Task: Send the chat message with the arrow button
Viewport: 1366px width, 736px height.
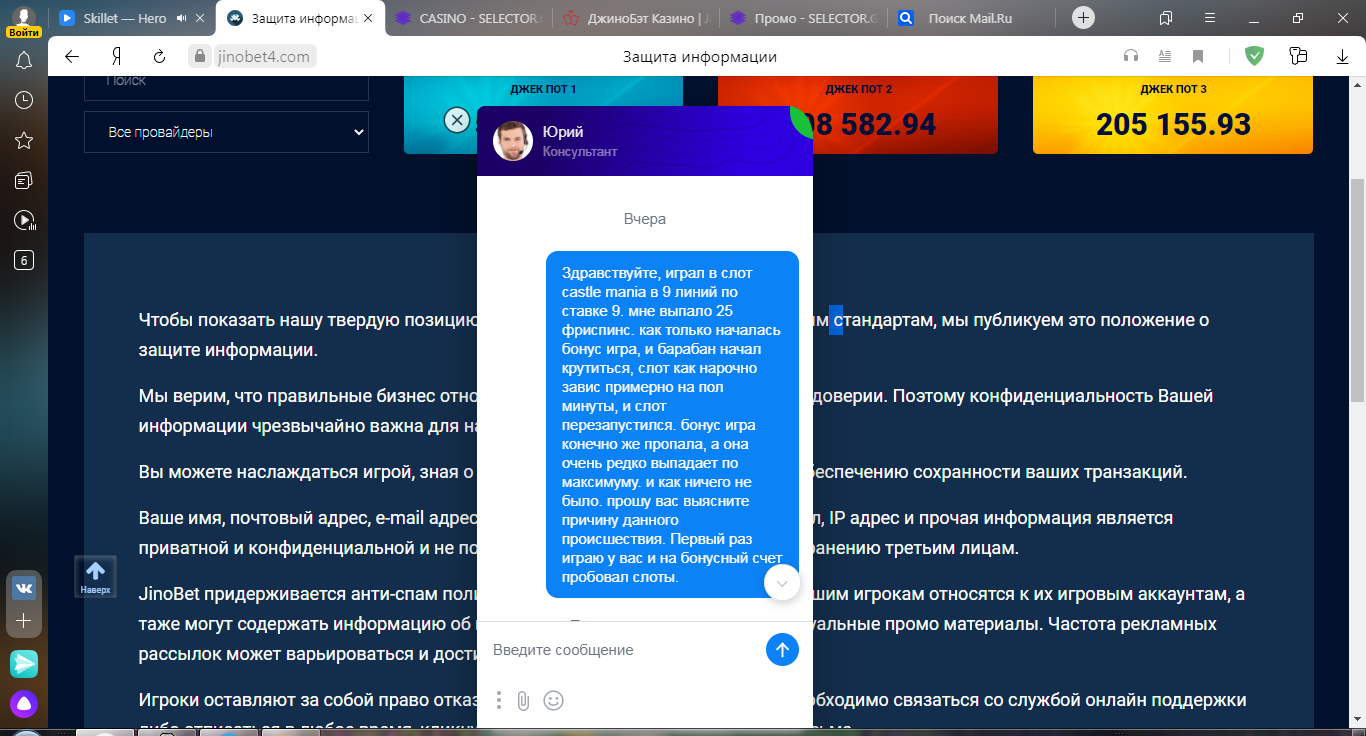Action: pyautogui.click(x=782, y=649)
